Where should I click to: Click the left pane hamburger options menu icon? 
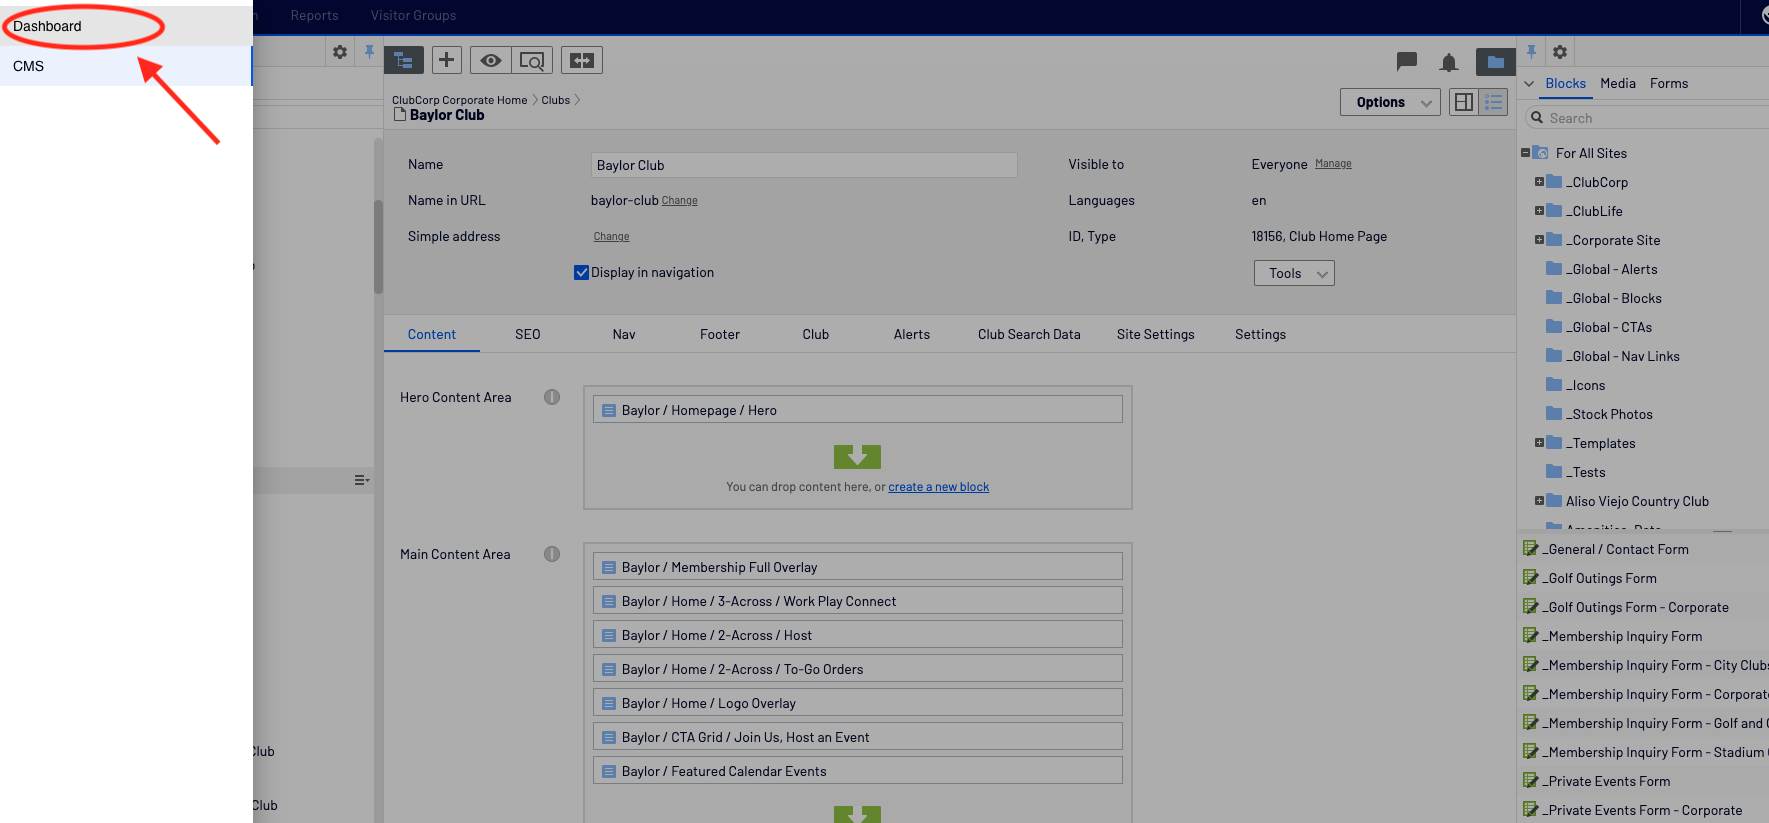click(361, 480)
